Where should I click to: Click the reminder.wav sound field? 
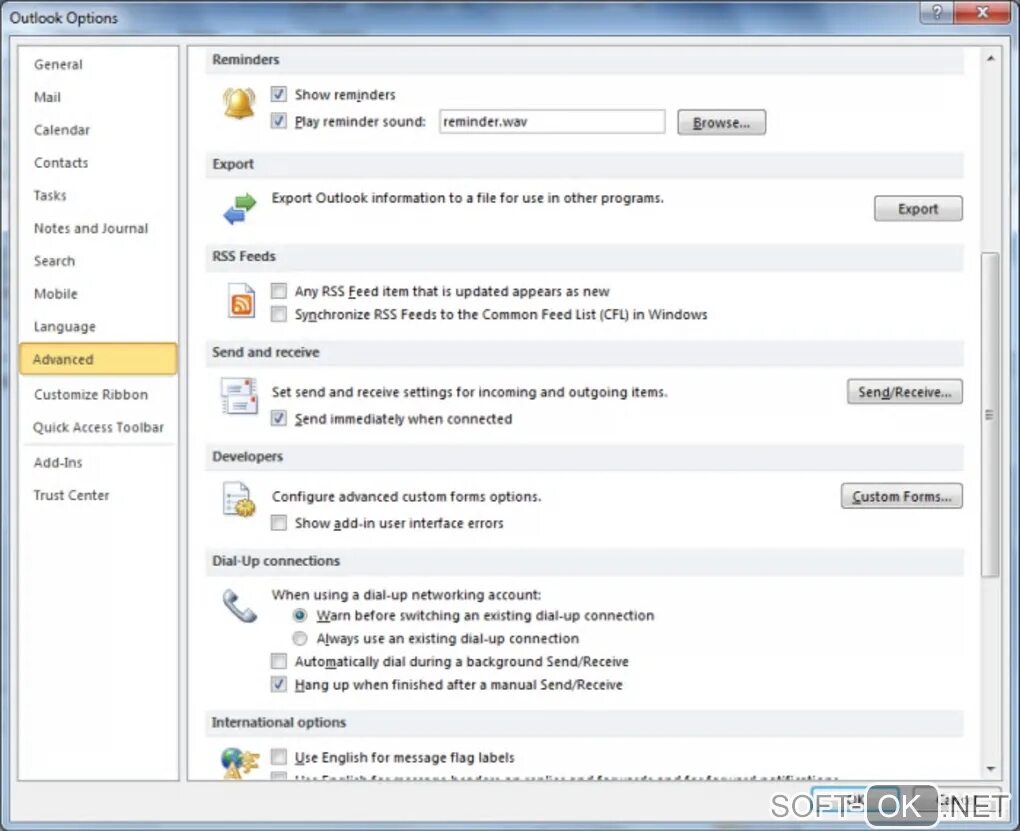pyautogui.click(x=551, y=121)
